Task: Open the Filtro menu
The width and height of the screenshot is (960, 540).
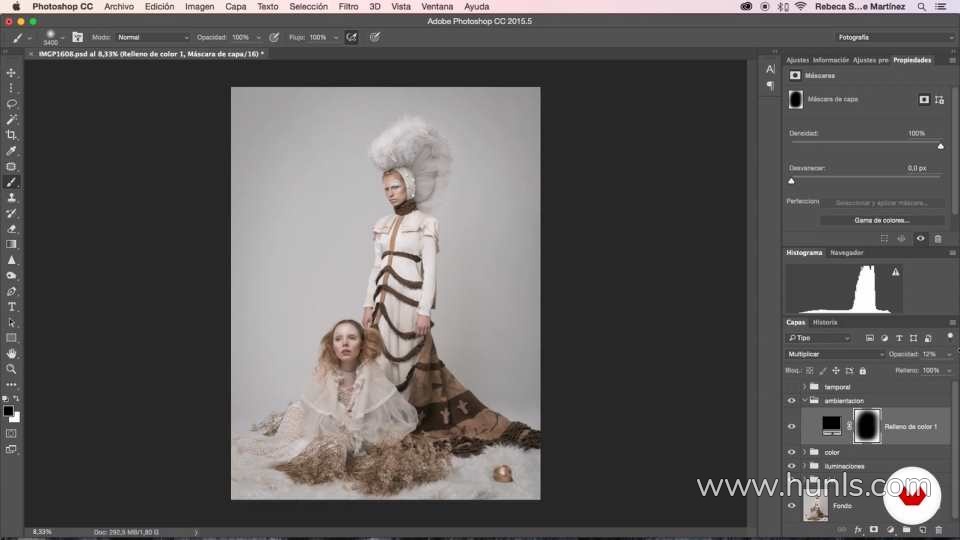Action: click(348, 6)
